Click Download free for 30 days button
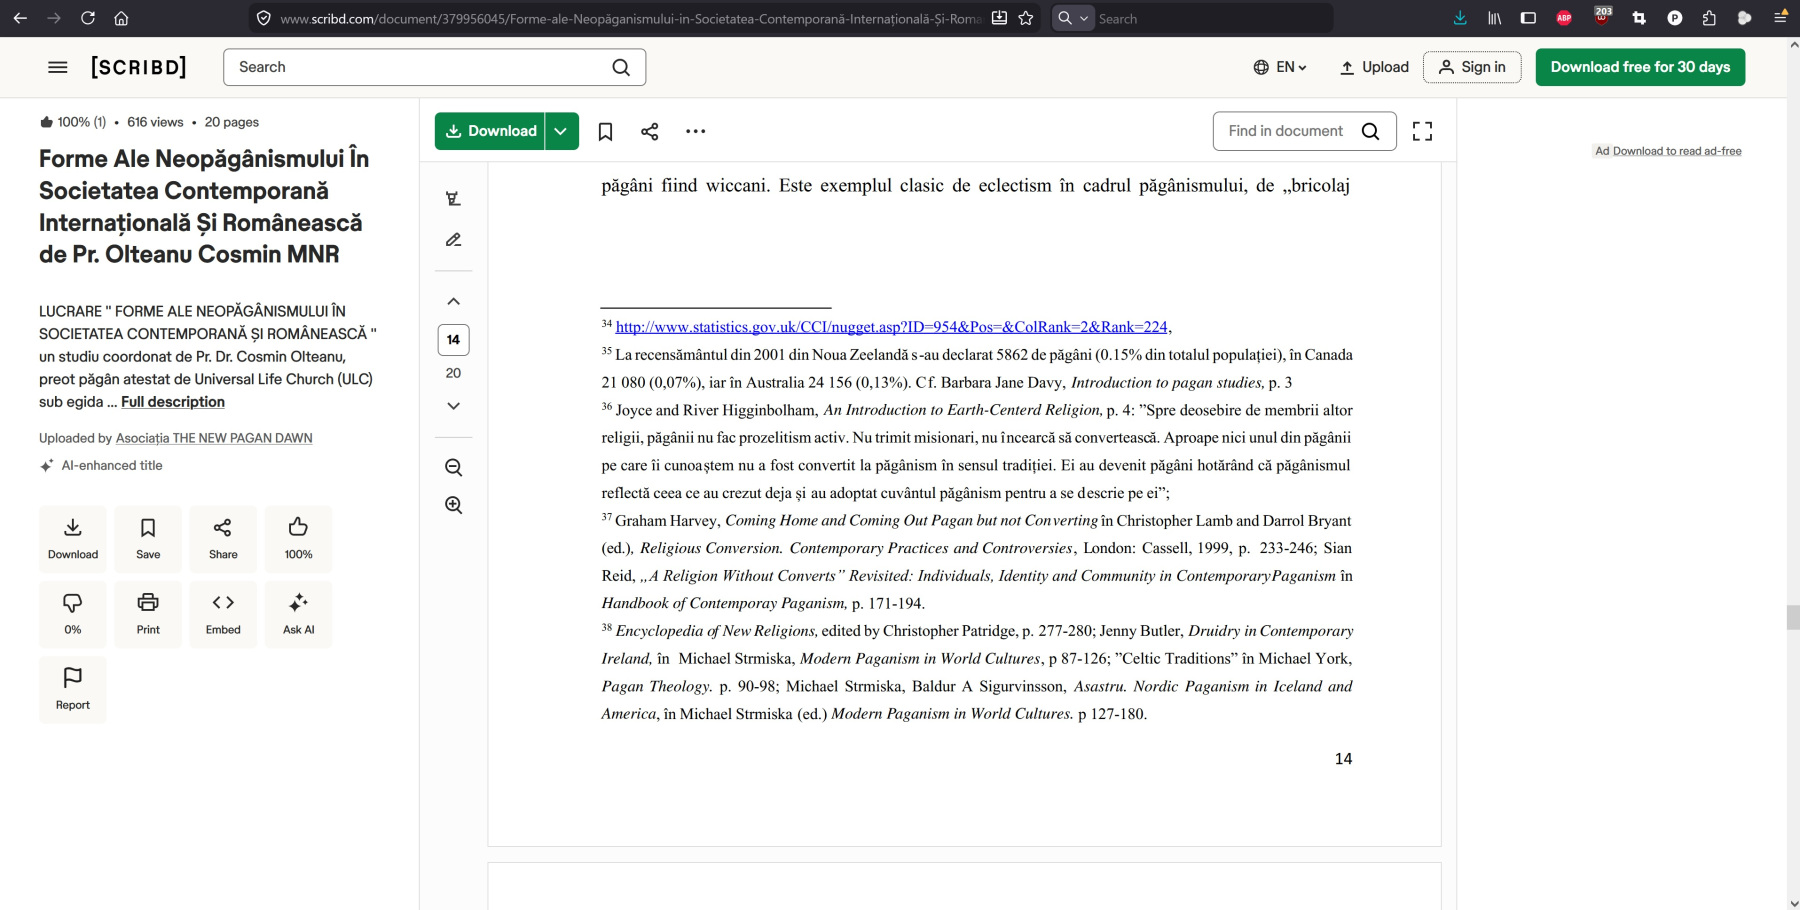The height and width of the screenshot is (910, 1800). point(1639,67)
